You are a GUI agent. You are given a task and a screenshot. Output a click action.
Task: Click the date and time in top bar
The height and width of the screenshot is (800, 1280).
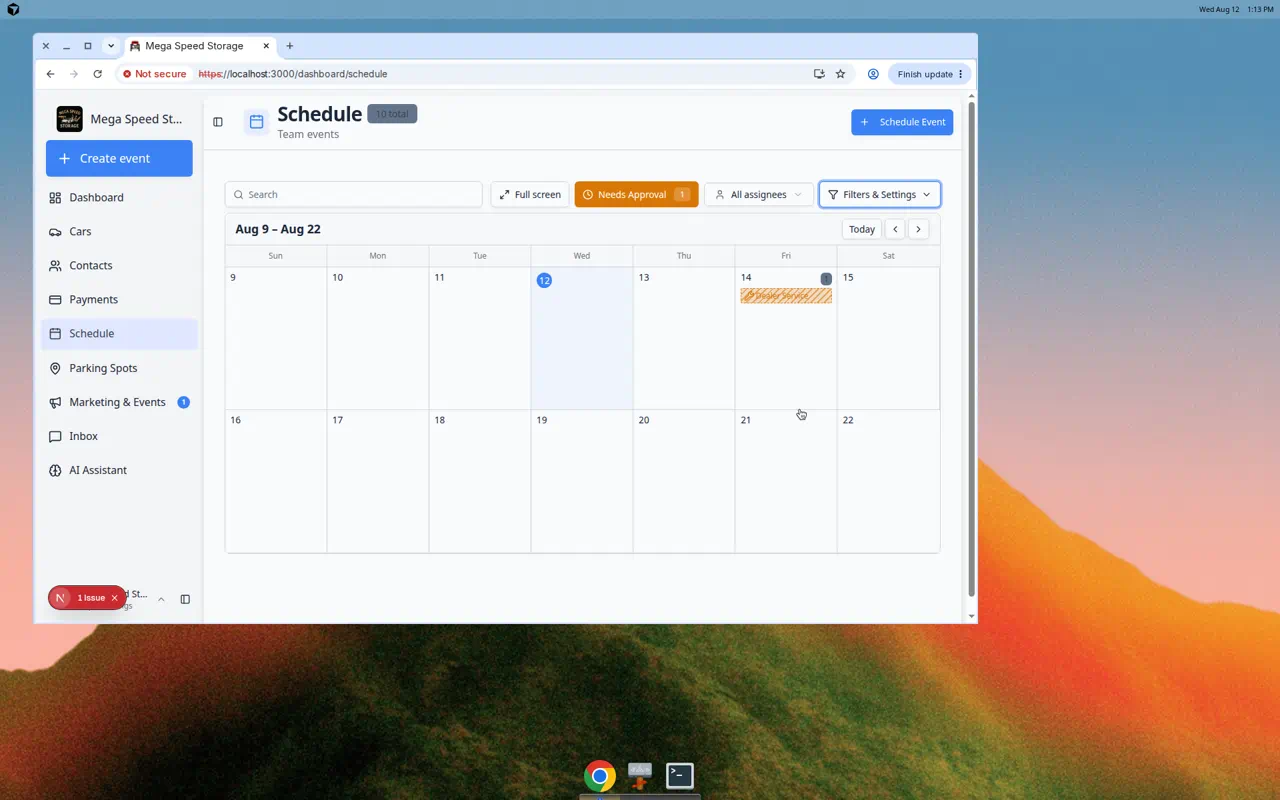pyautogui.click(x=1237, y=9)
